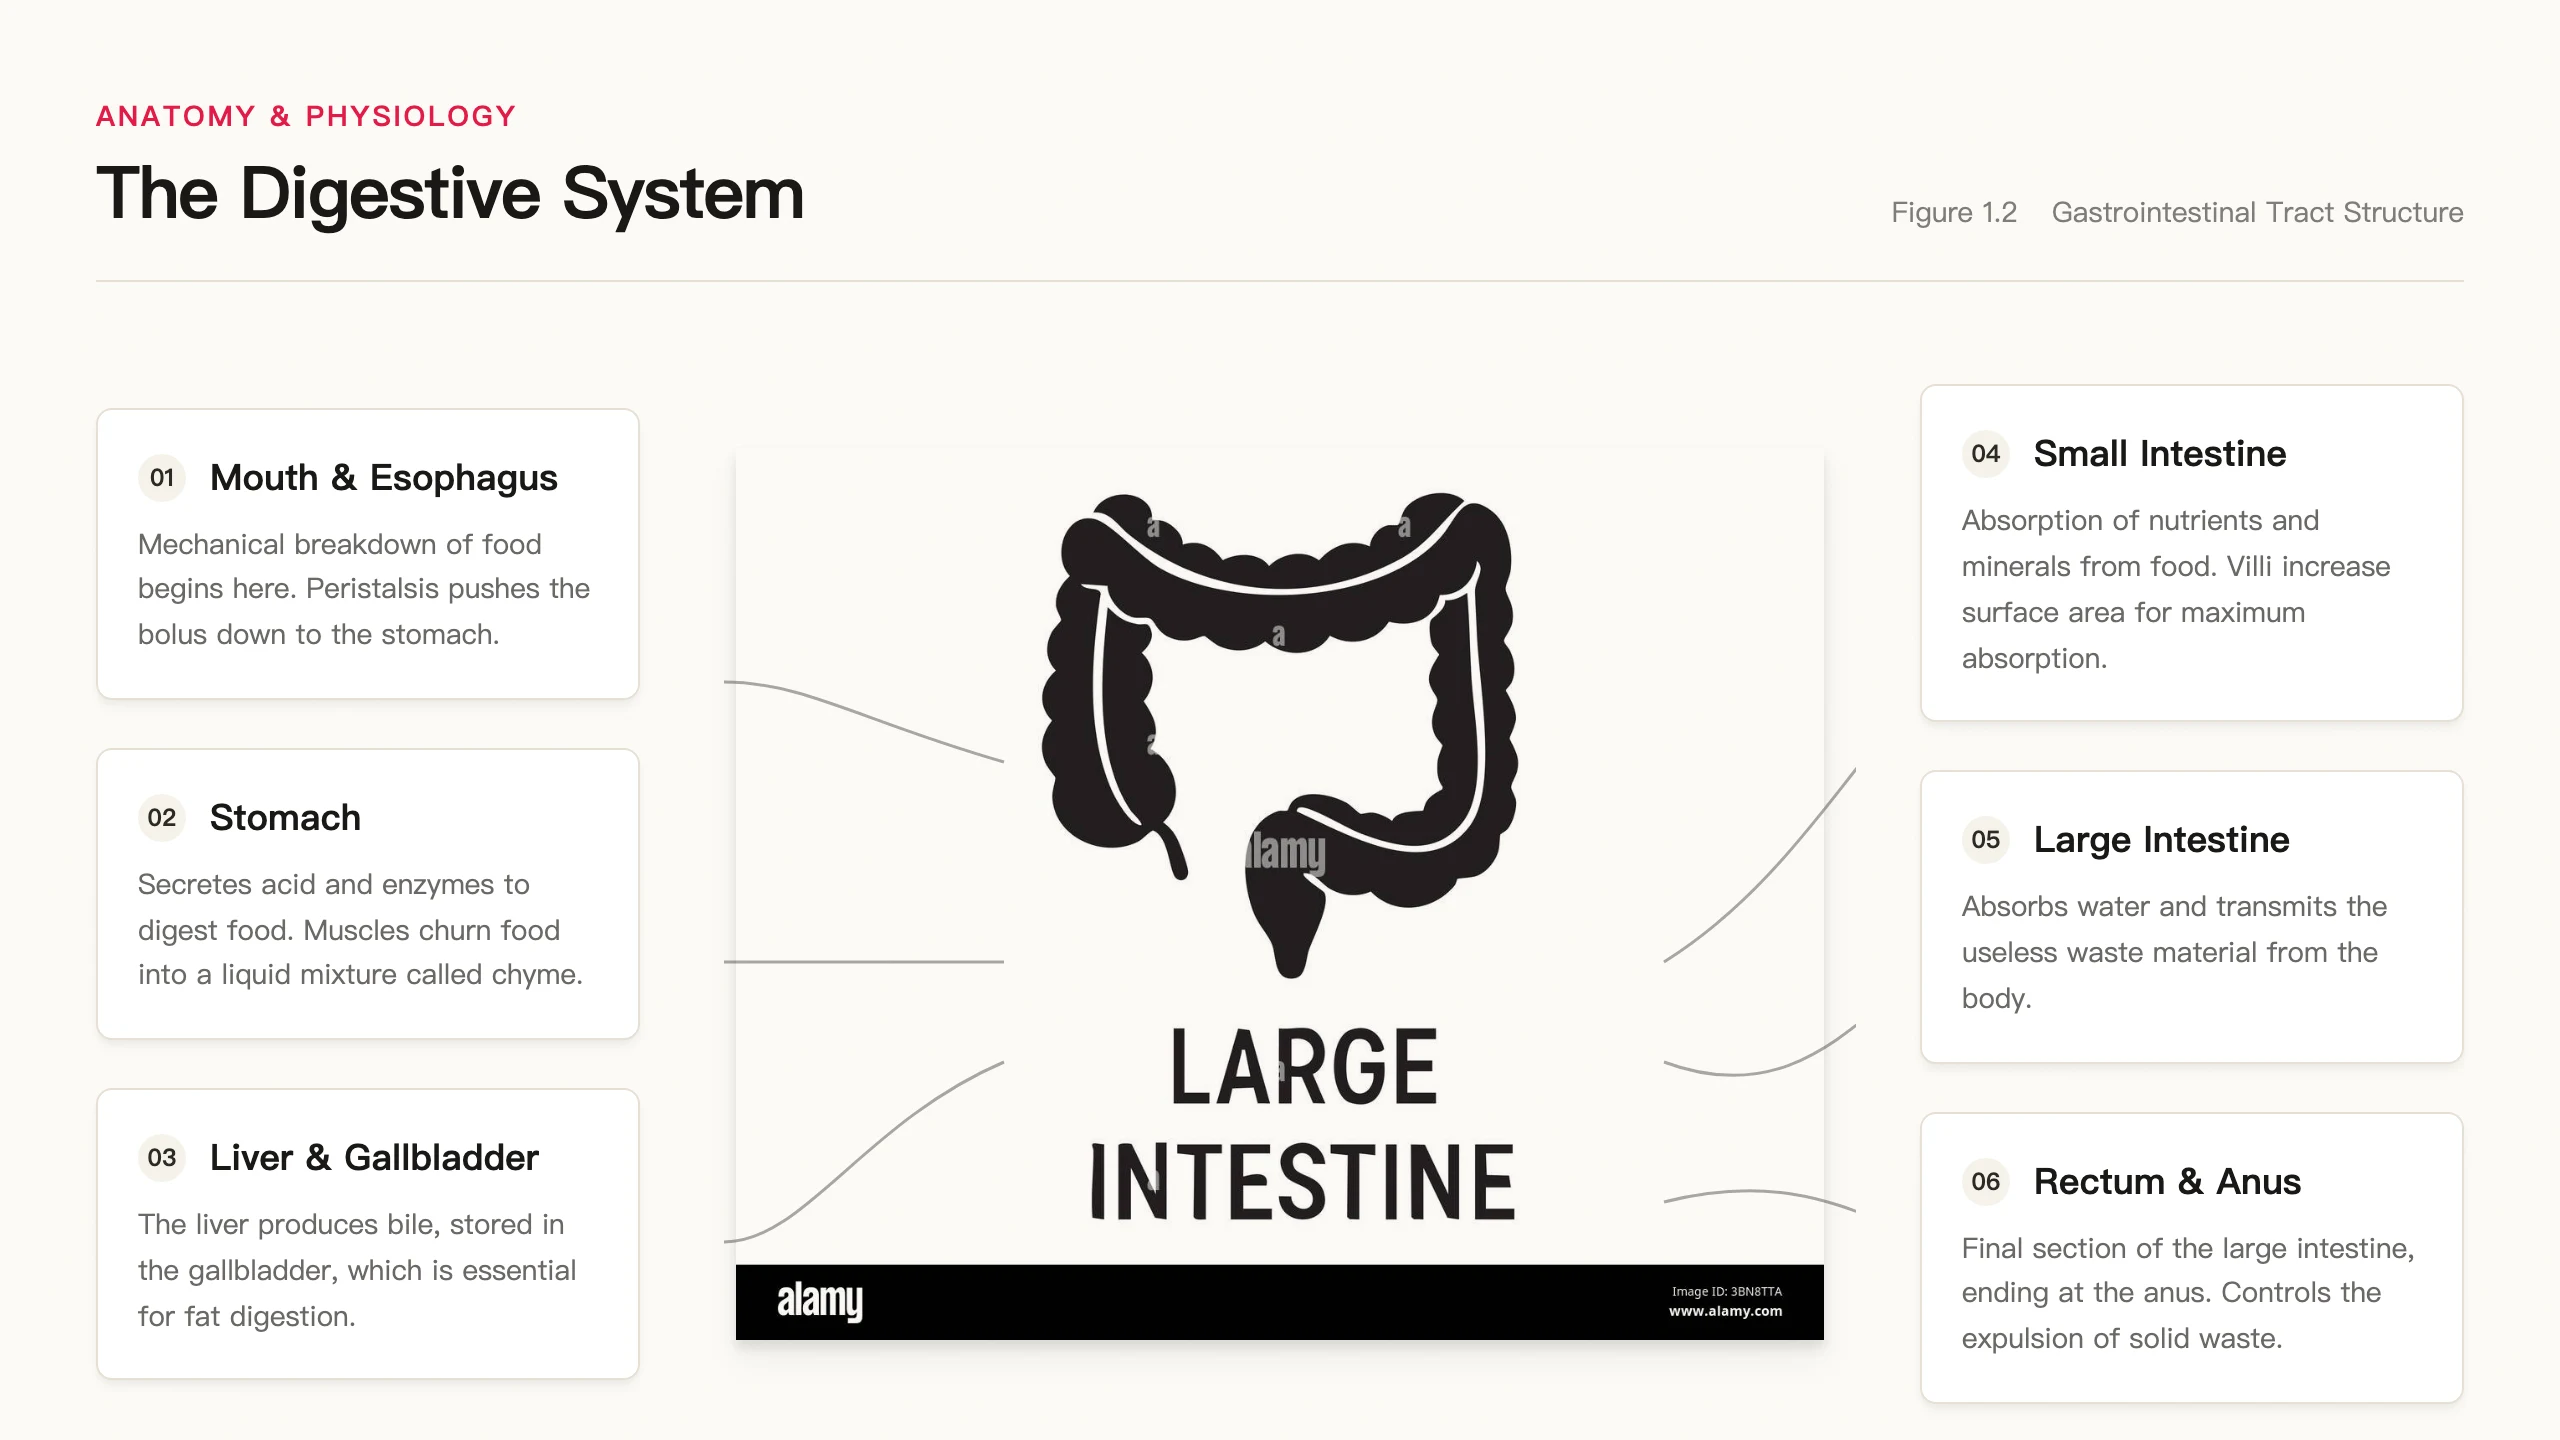Click the Anatomy & Physiology label
Image resolution: width=2560 pixels, height=1440 pixels.
point(306,116)
